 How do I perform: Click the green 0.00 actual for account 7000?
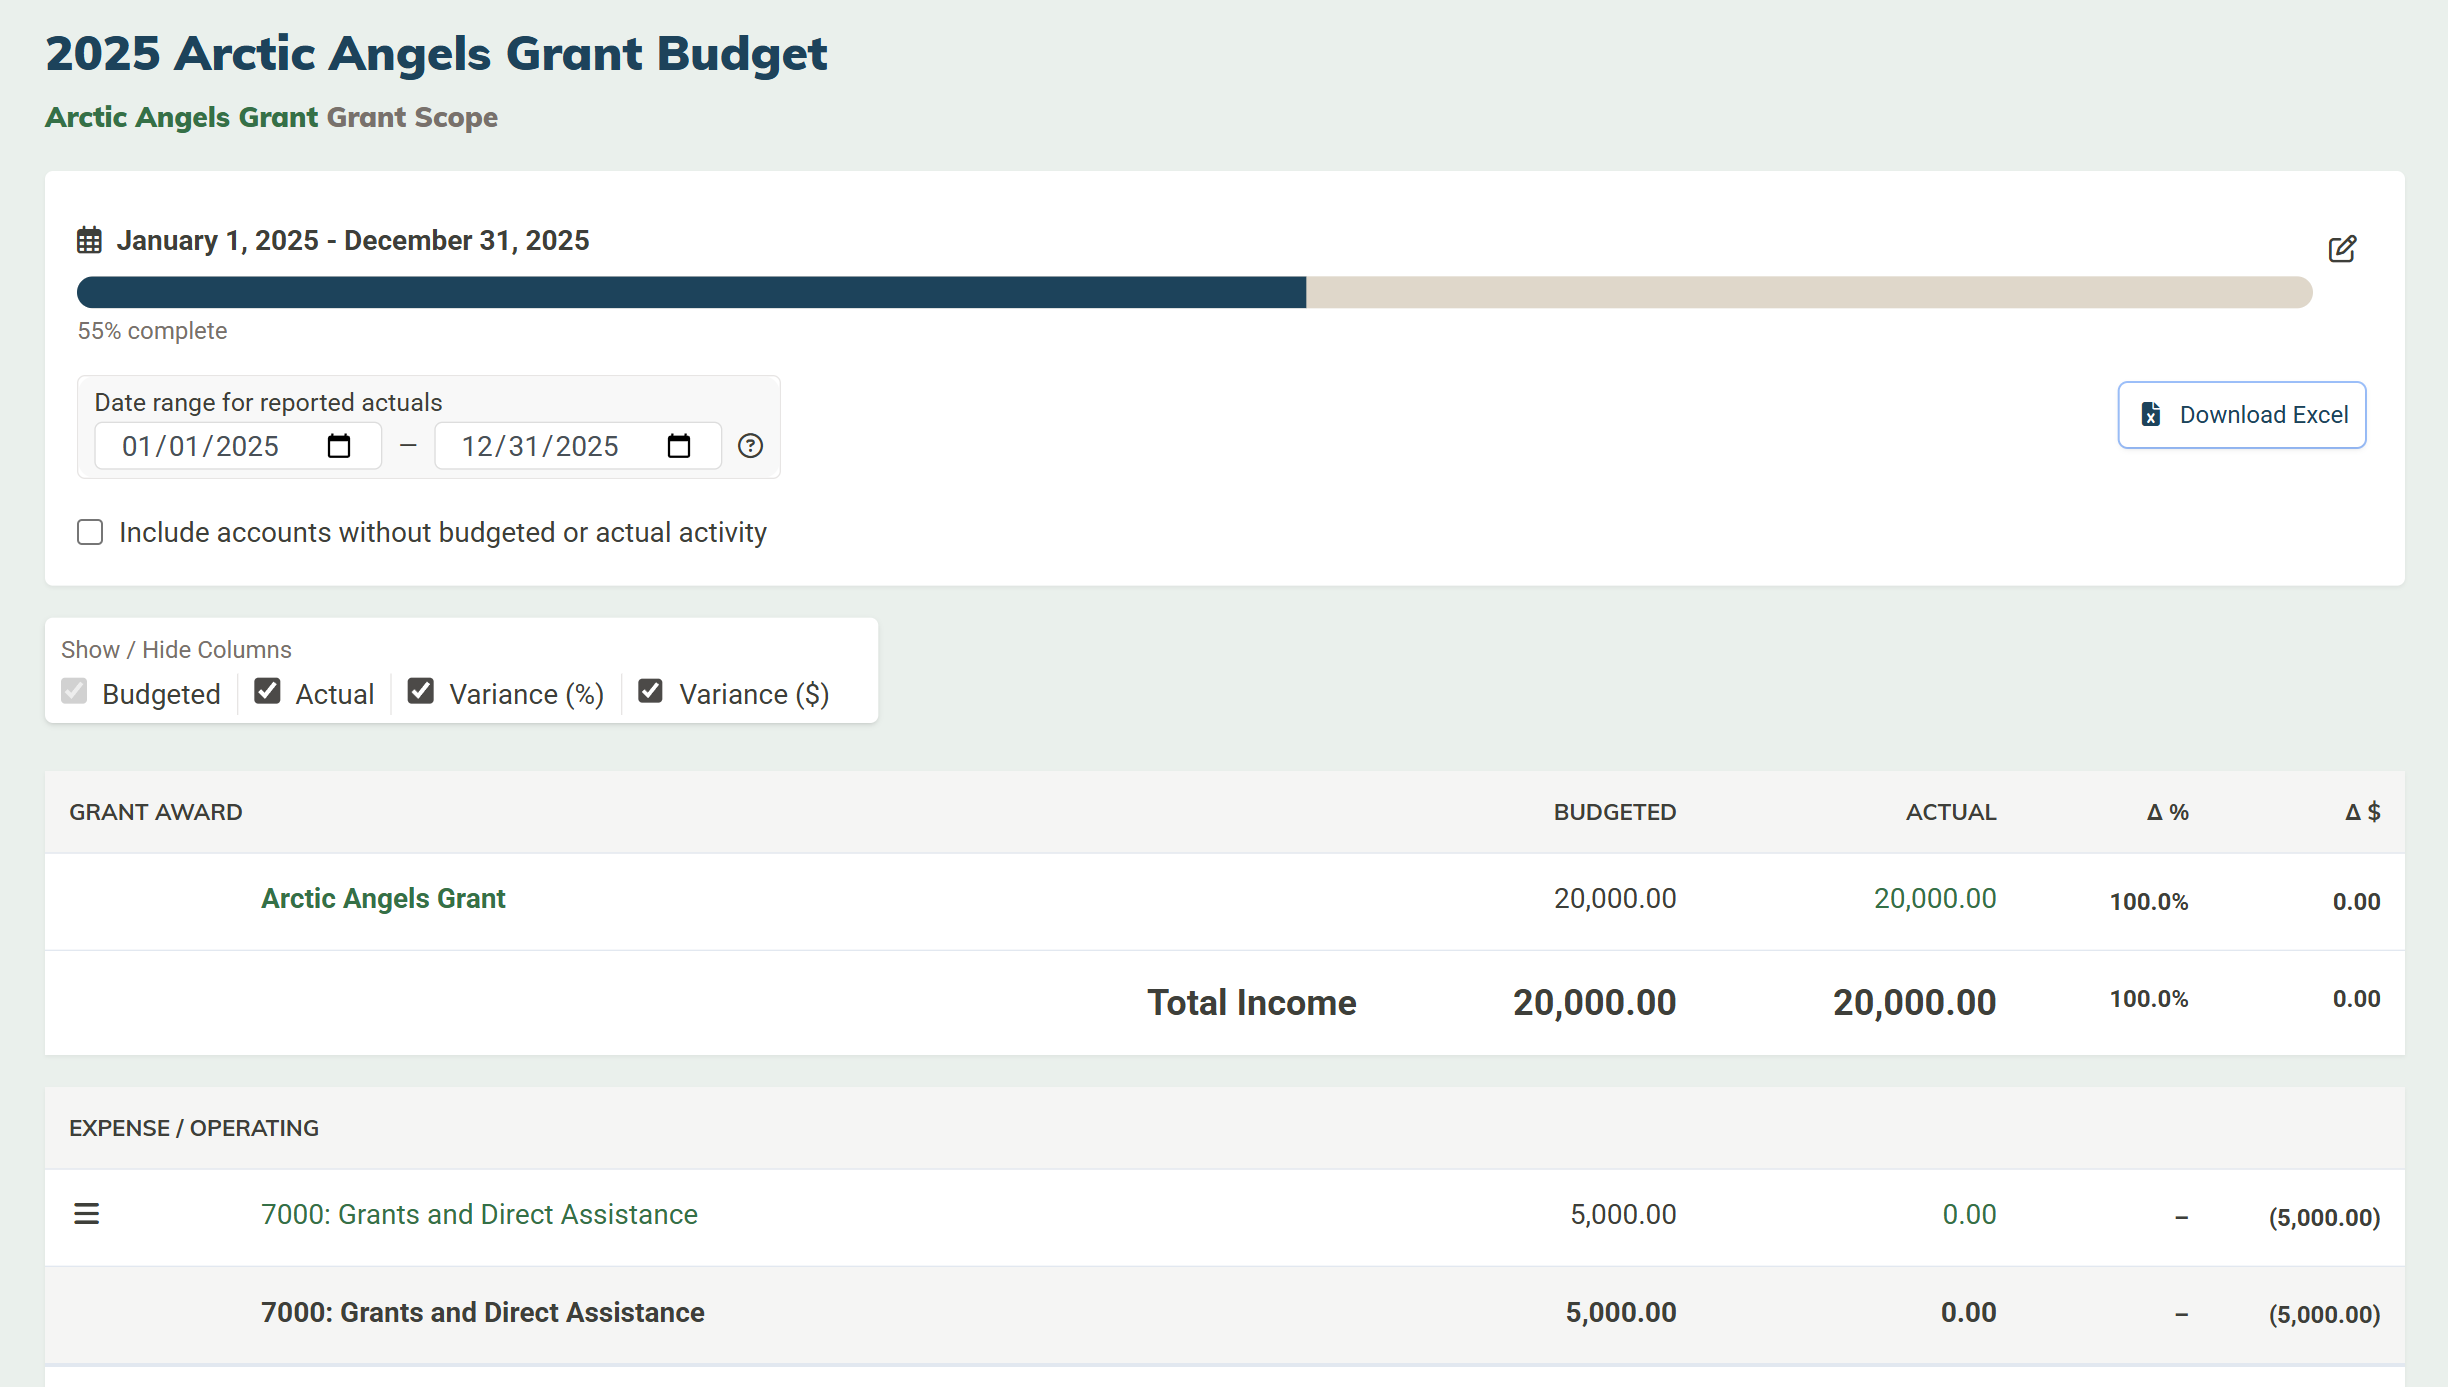[1969, 1214]
